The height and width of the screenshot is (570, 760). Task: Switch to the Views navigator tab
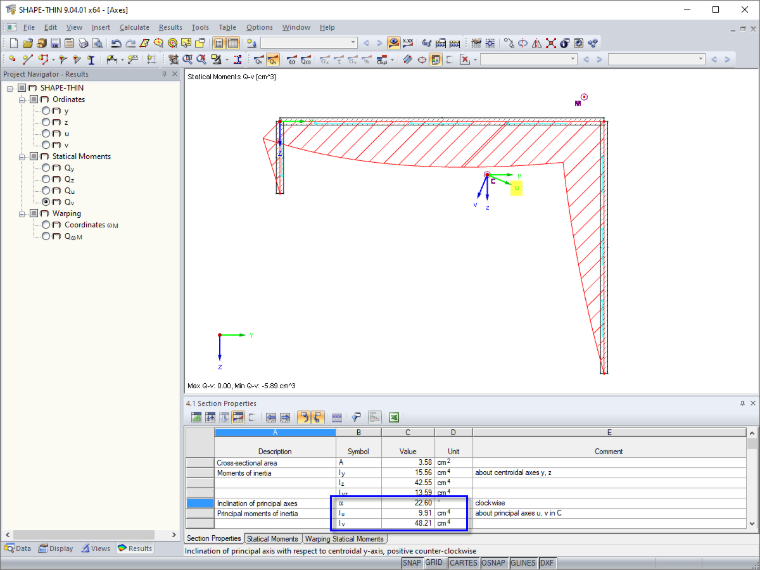coord(96,549)
